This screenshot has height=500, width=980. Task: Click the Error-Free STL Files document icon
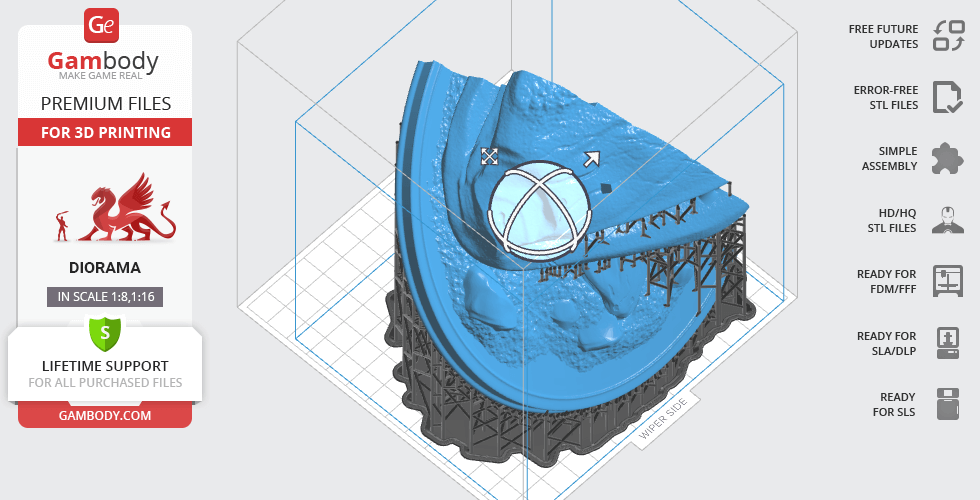(947, 97)
